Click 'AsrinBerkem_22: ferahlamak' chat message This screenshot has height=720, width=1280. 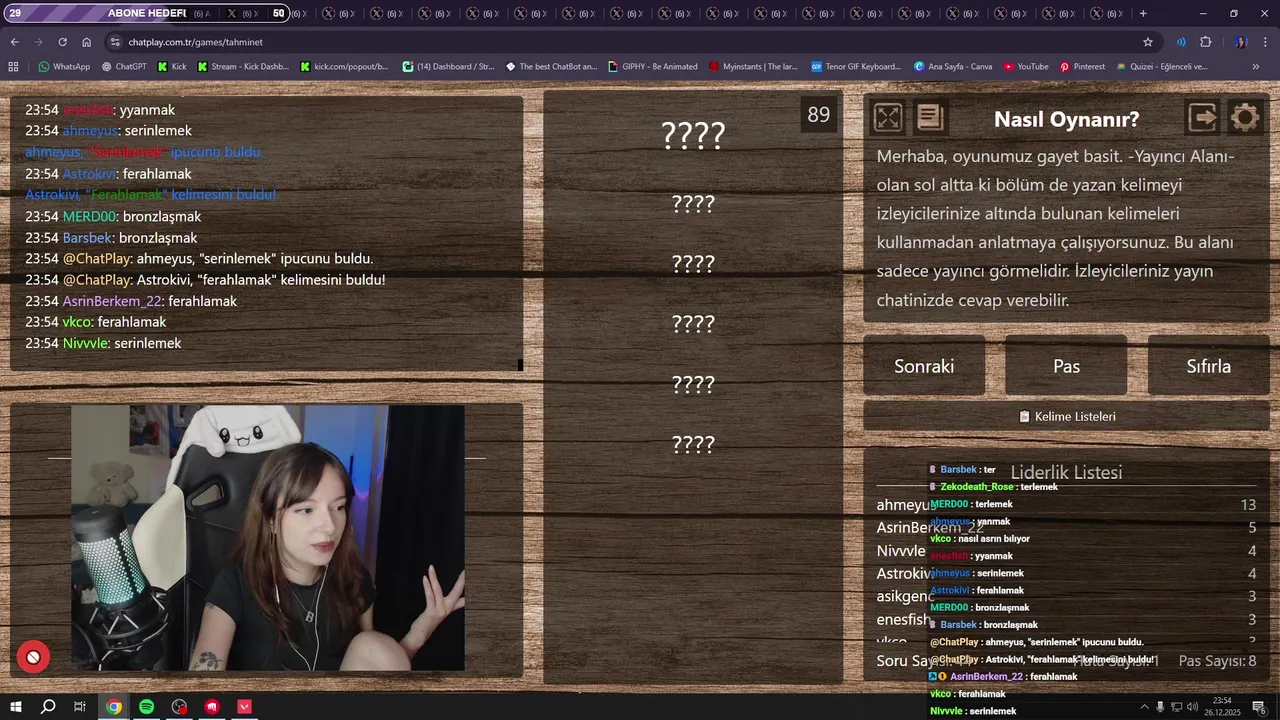pyautogui.click(x=131, y=301)
